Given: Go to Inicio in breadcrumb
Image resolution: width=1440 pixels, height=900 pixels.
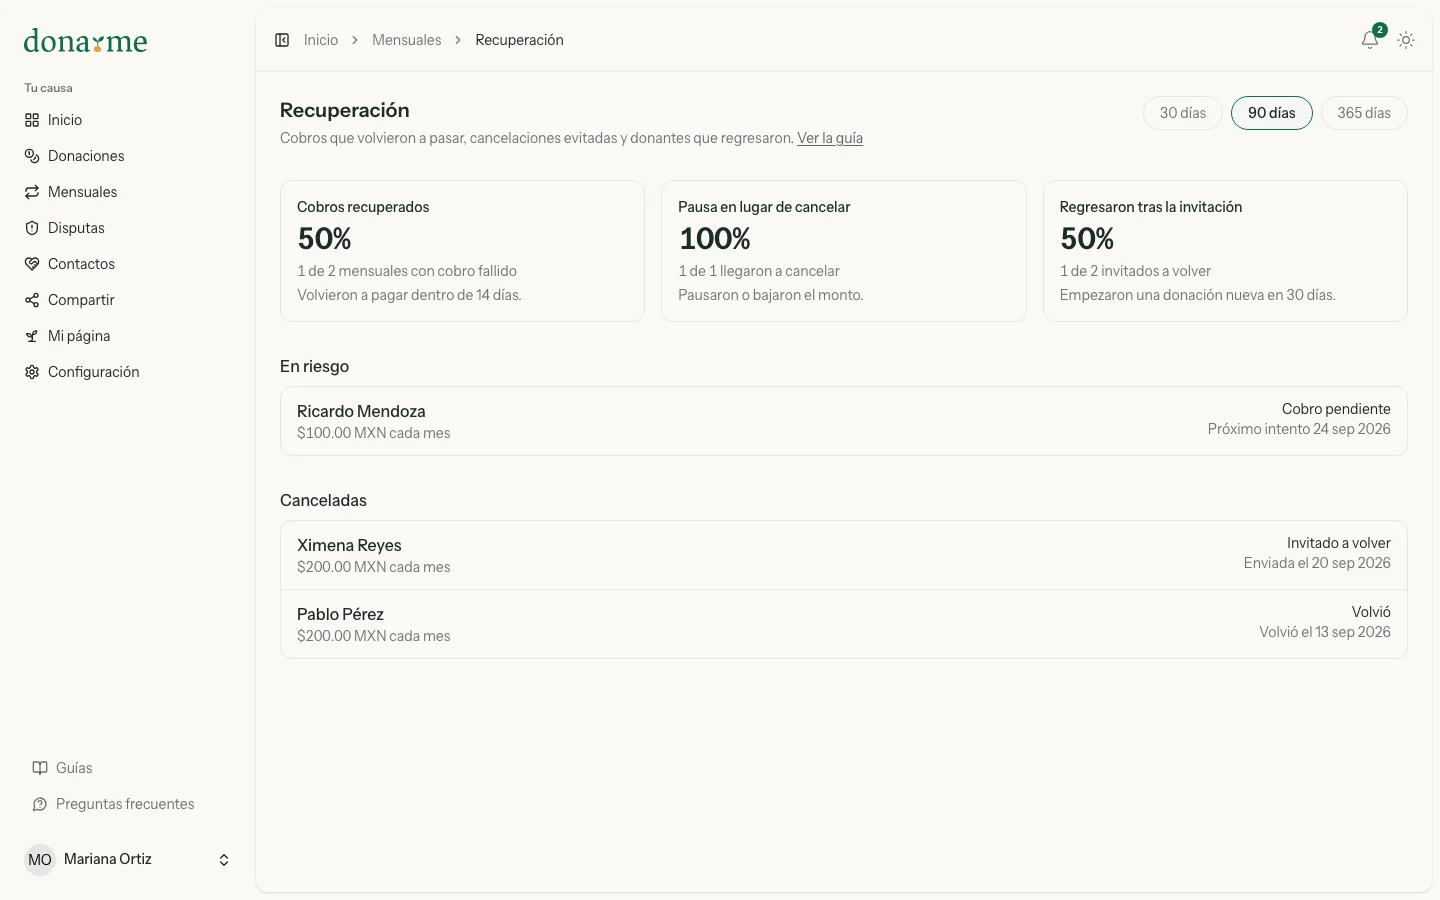Looking at the screenshot, I should point(321,40).
